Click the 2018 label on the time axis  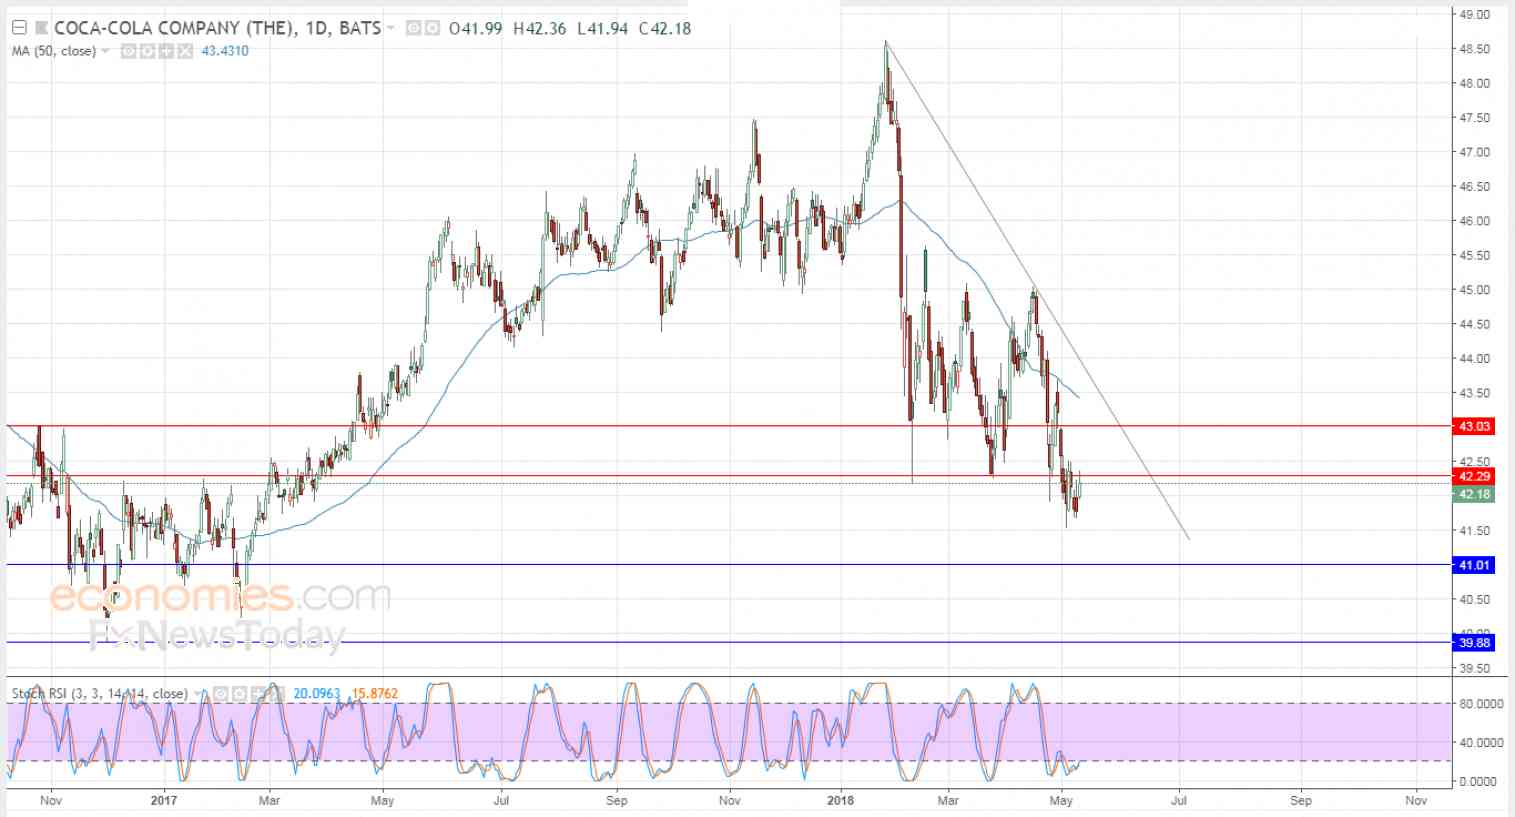841,800
